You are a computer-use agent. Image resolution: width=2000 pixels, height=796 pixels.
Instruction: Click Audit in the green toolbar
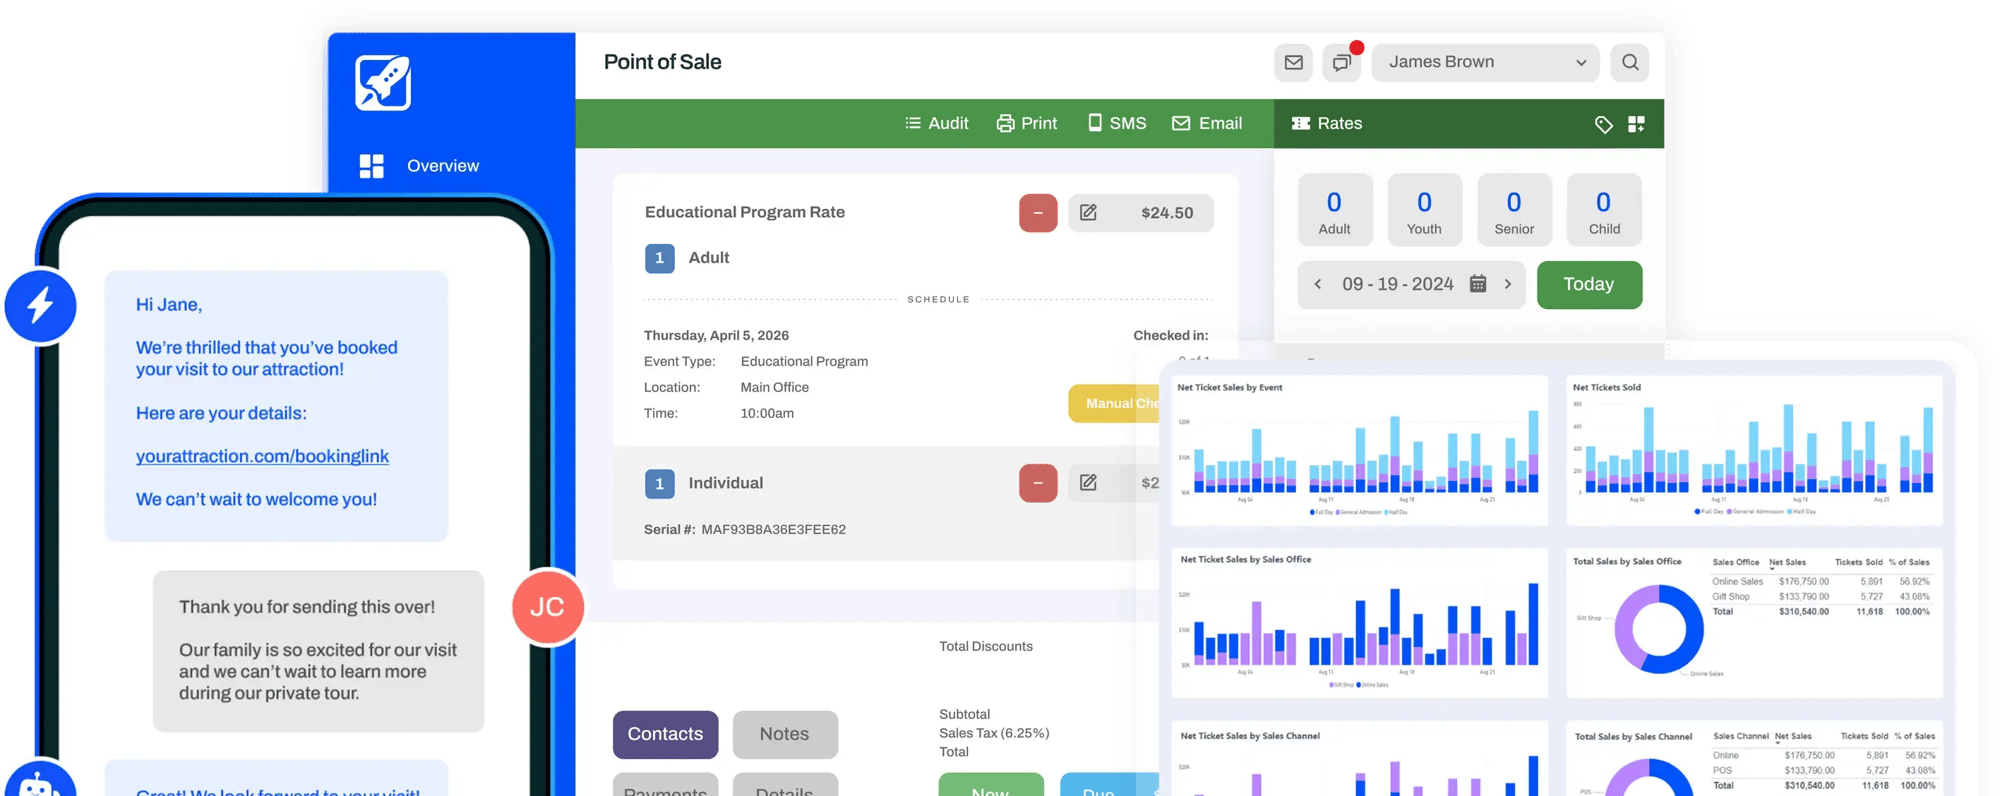pos(937,123)
